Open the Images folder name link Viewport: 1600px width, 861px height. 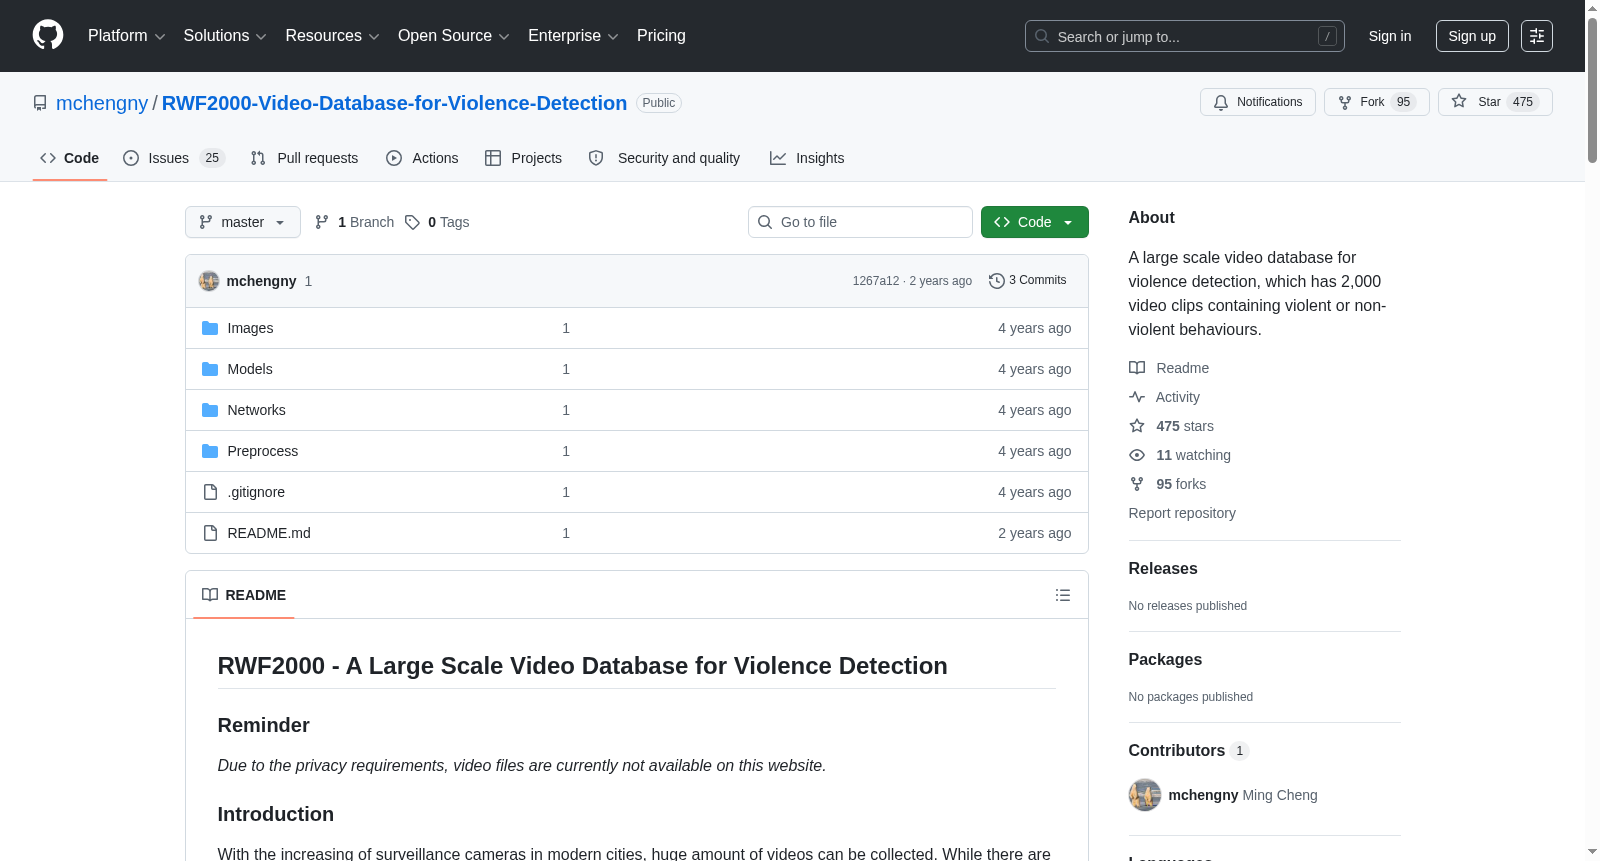250,328
